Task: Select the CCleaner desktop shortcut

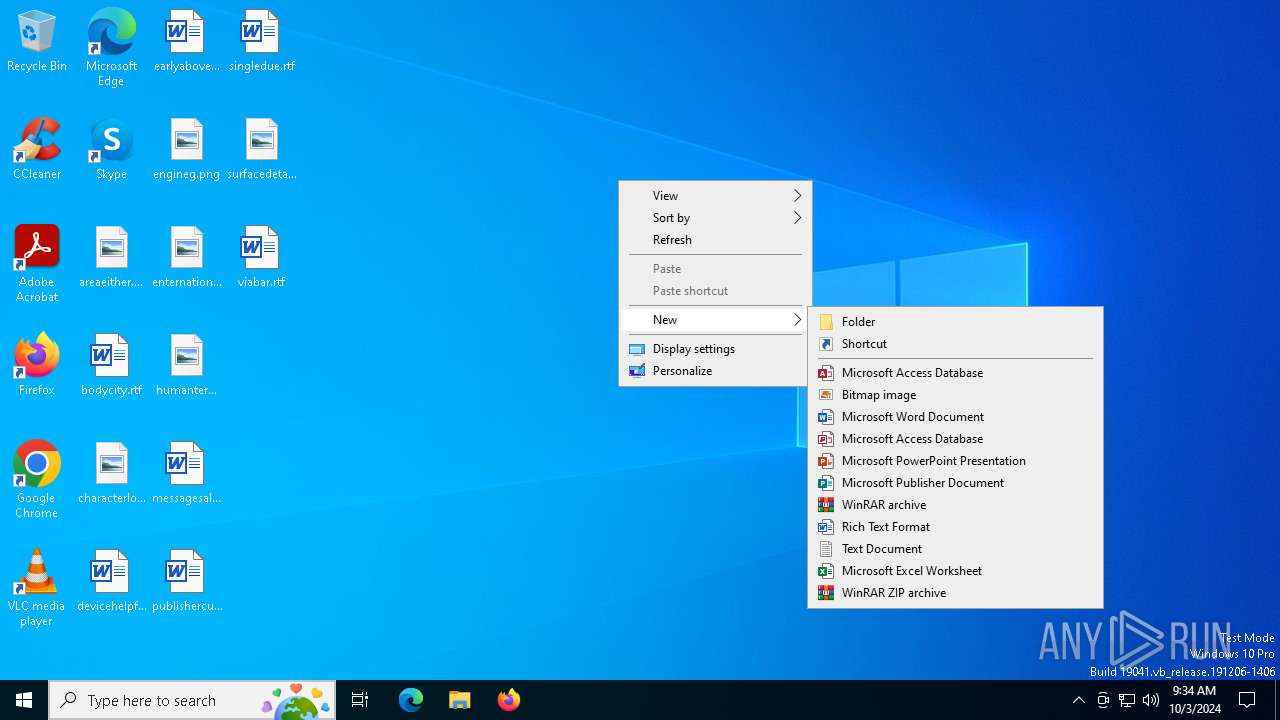Action: coord(37,150)
